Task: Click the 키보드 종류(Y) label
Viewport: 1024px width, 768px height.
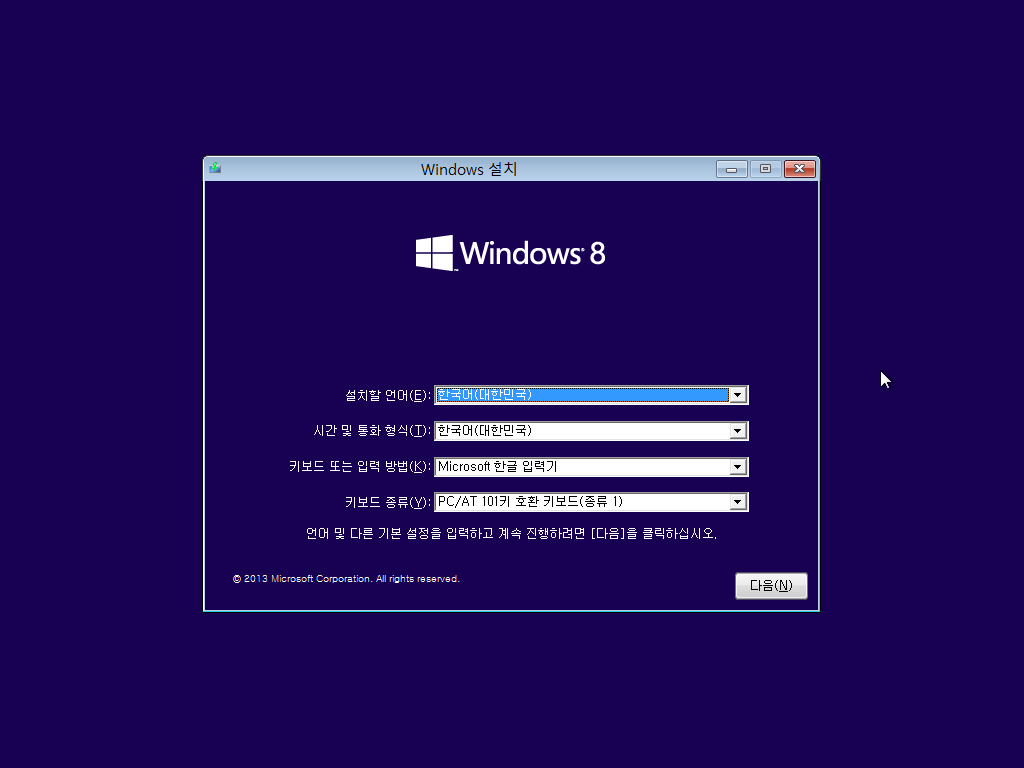Action: point(387,502)
